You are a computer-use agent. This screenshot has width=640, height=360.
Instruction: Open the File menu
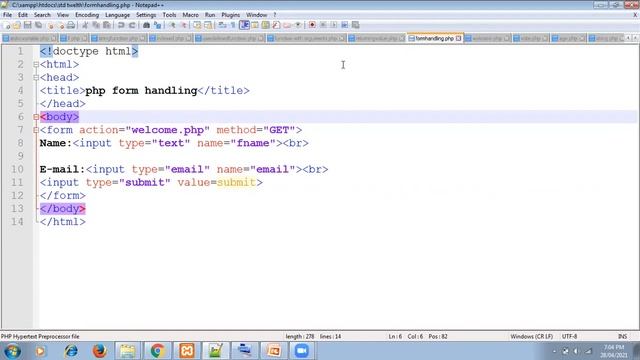7,15
